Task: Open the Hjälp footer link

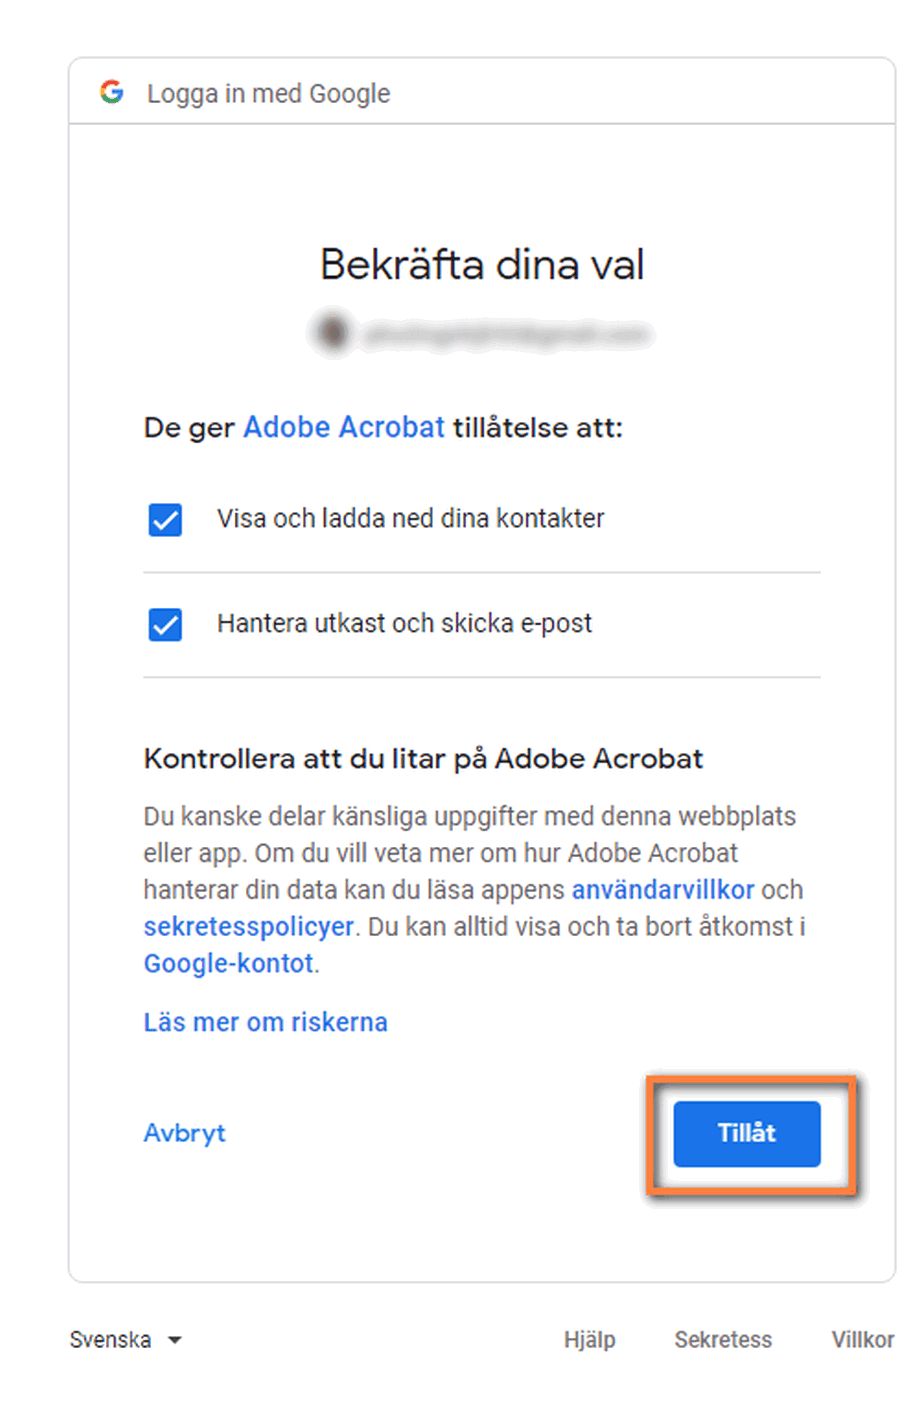Action: [x=590, y=1339]
